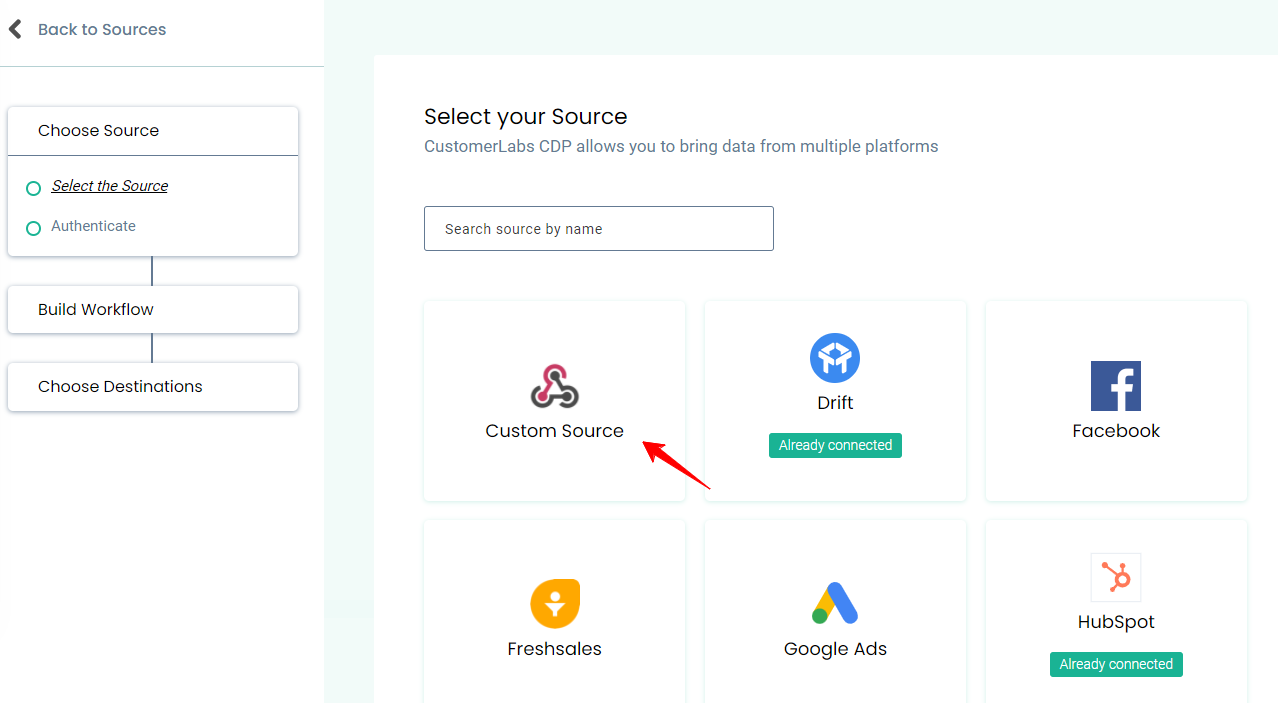Click the Back to Sources link
This screenshot has height=703, width=1278.
click(x=101, y=29)
